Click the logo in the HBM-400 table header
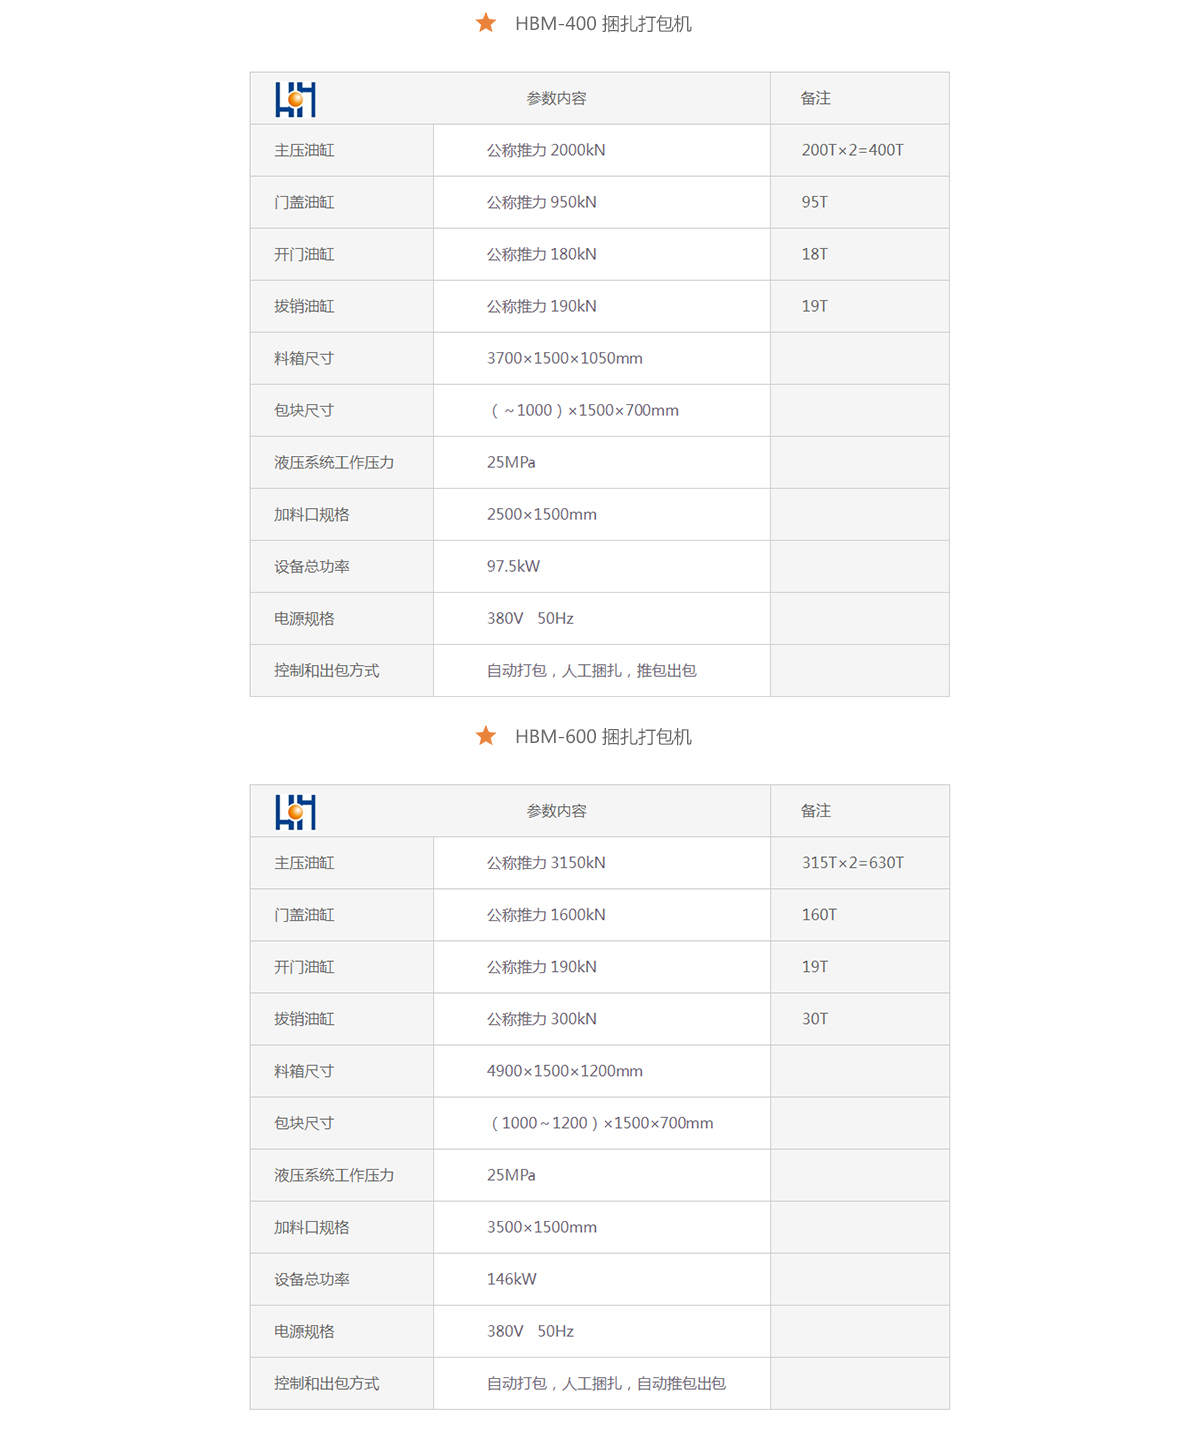The height and width of the screenshot is (1435, 1200). coord(295,99)
